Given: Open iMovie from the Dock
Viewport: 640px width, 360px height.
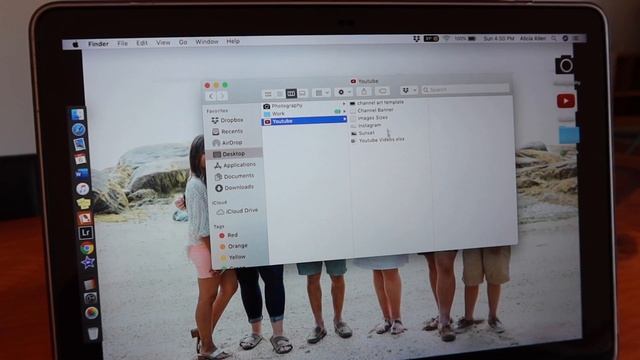Looking at the screenshot, I should click(88, 262).
